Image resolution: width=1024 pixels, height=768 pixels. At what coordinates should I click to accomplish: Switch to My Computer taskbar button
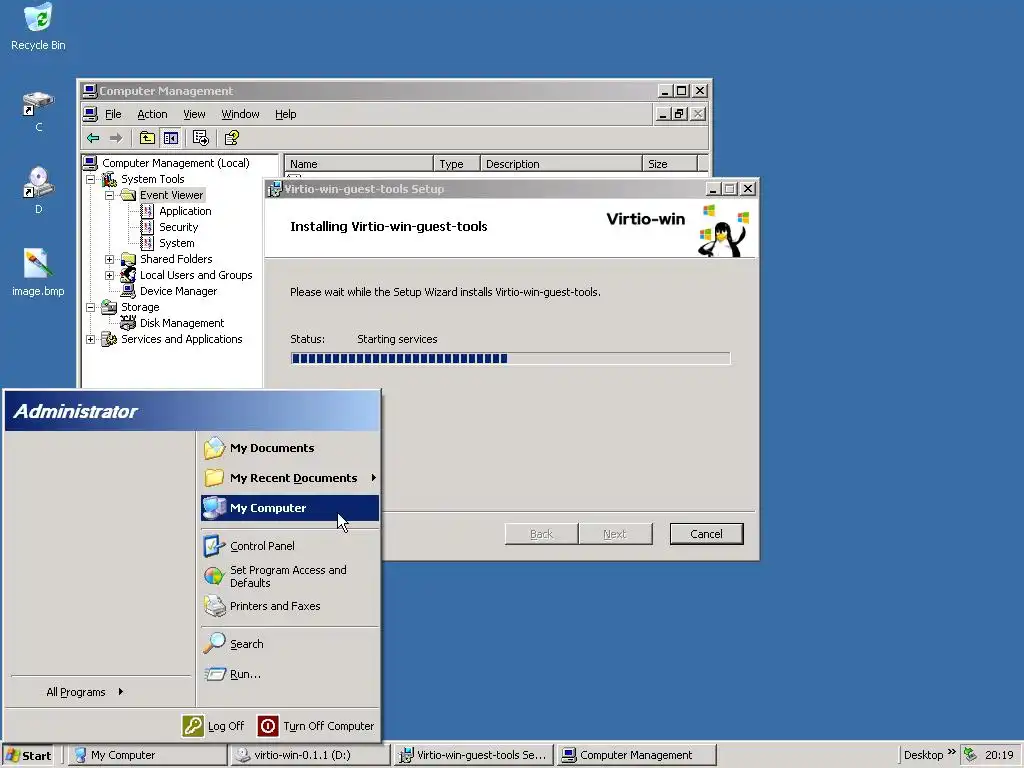pyautogui.click(x=148, y=755)
